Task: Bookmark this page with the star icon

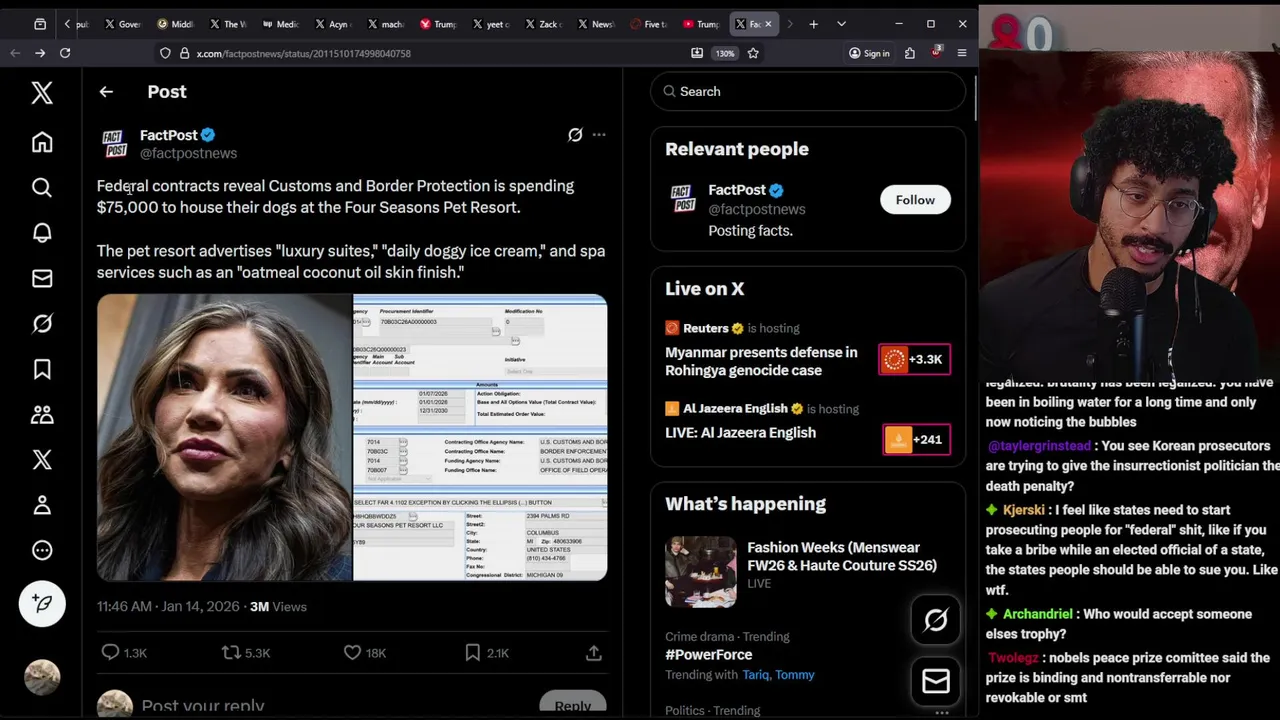Action: tap(753, 53)
